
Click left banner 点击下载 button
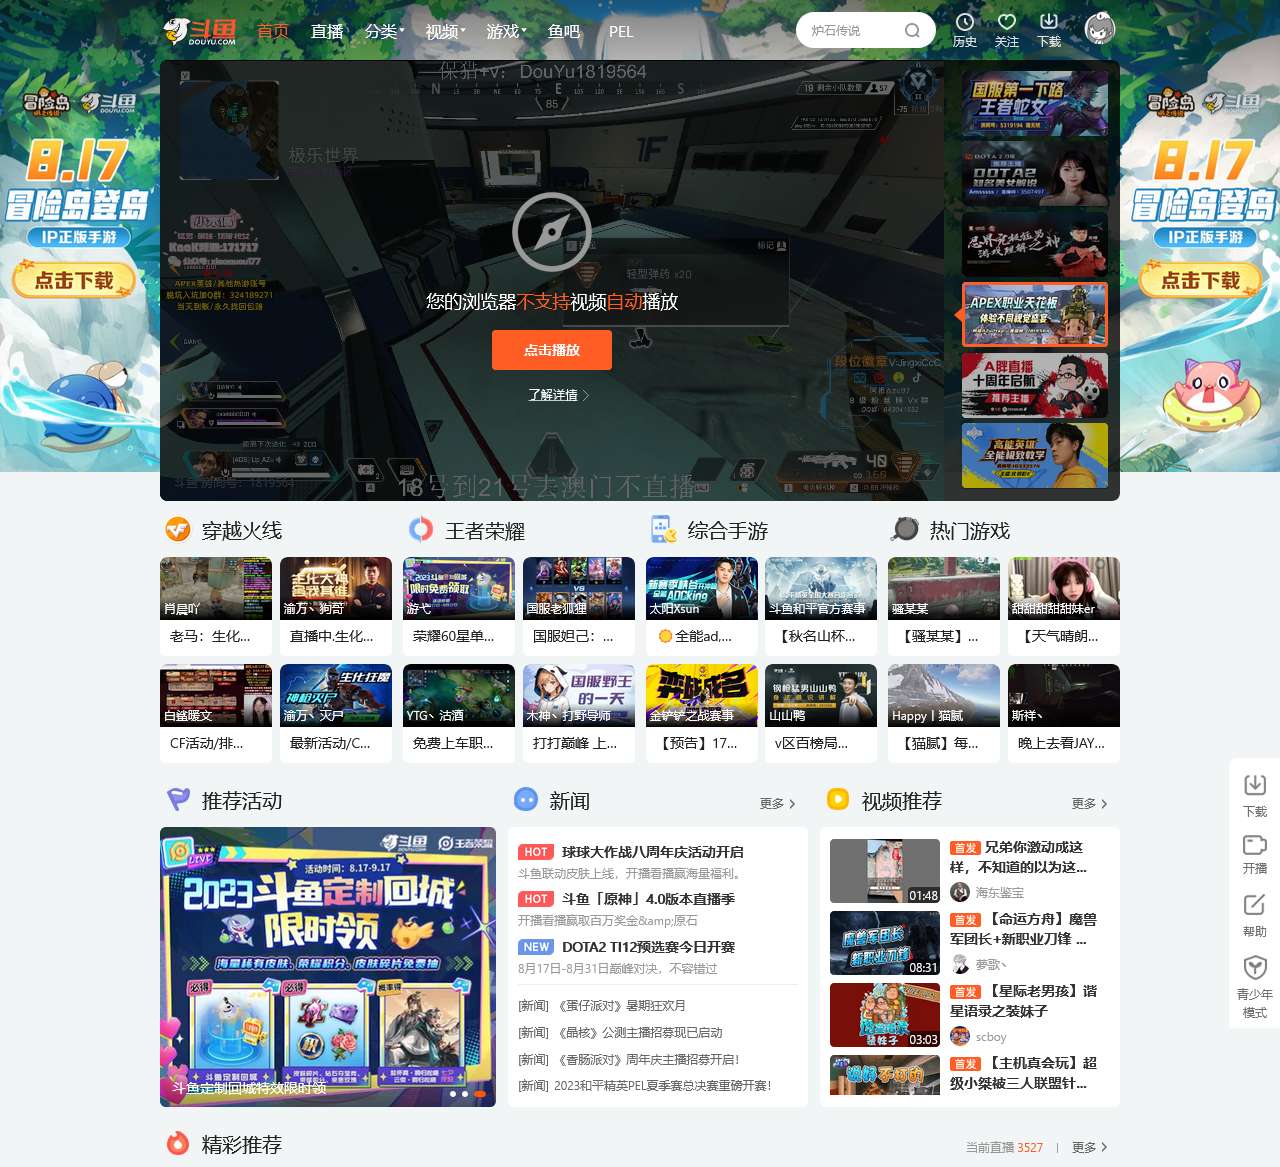(75, 280)
